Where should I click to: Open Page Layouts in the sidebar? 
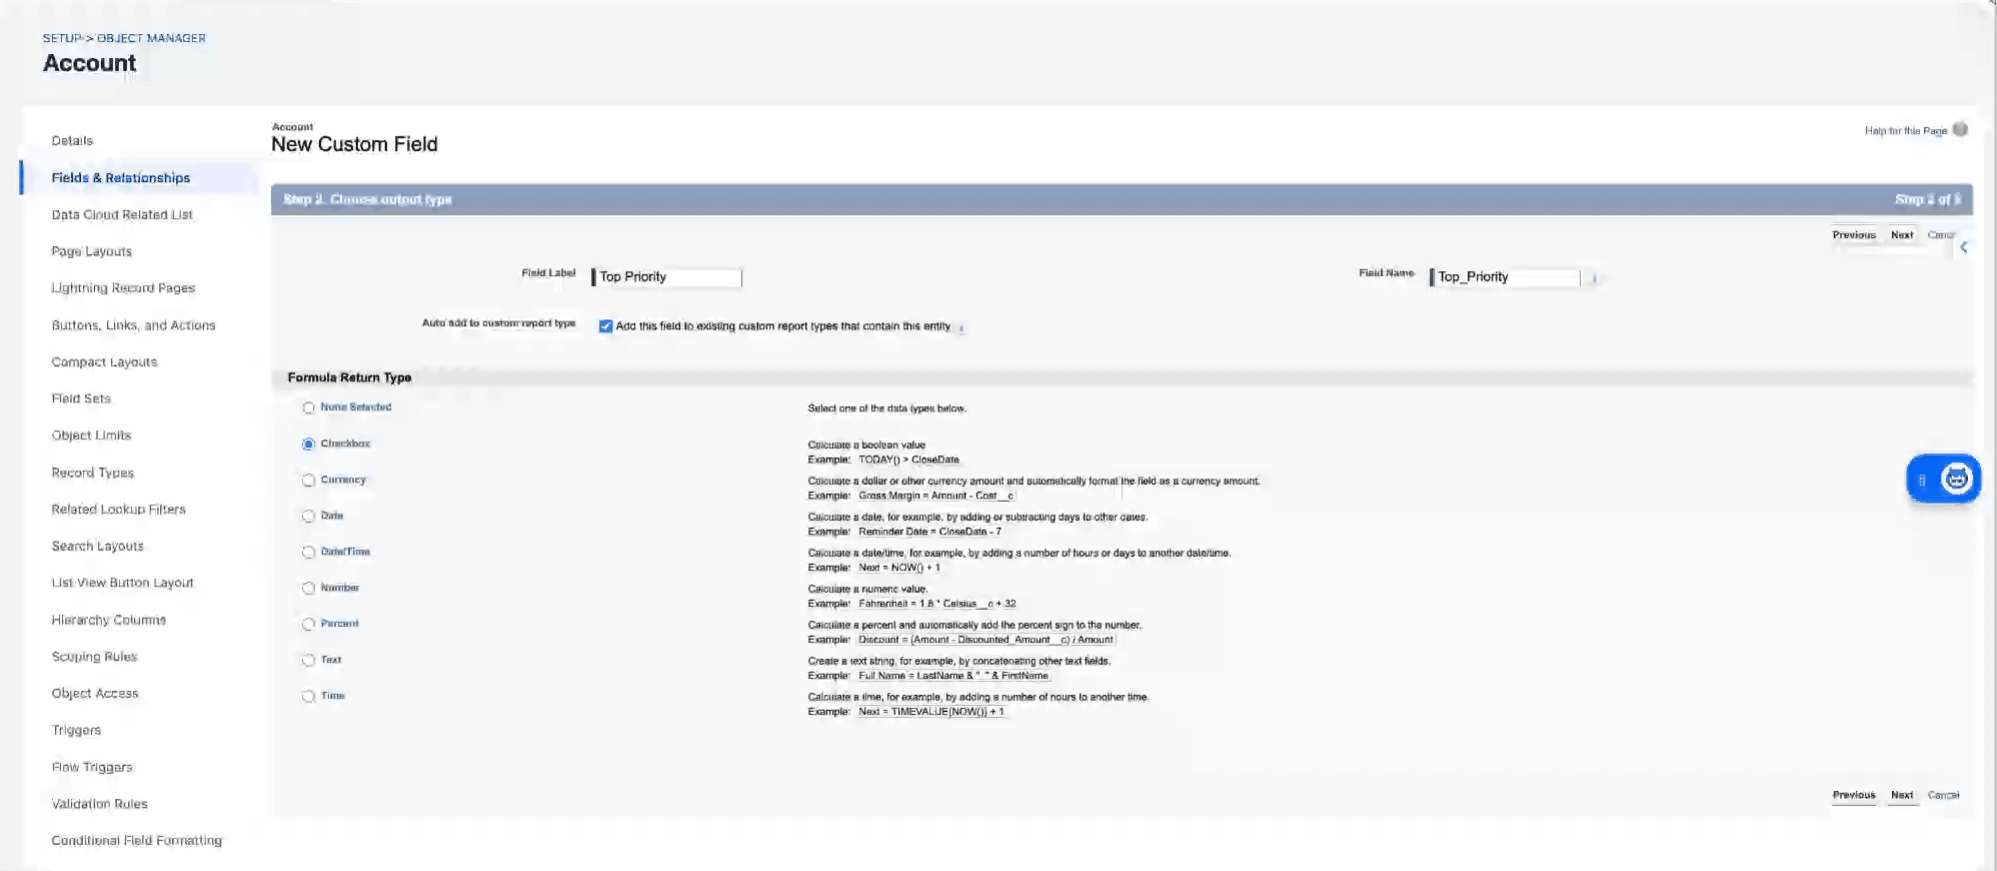[91, 251]
